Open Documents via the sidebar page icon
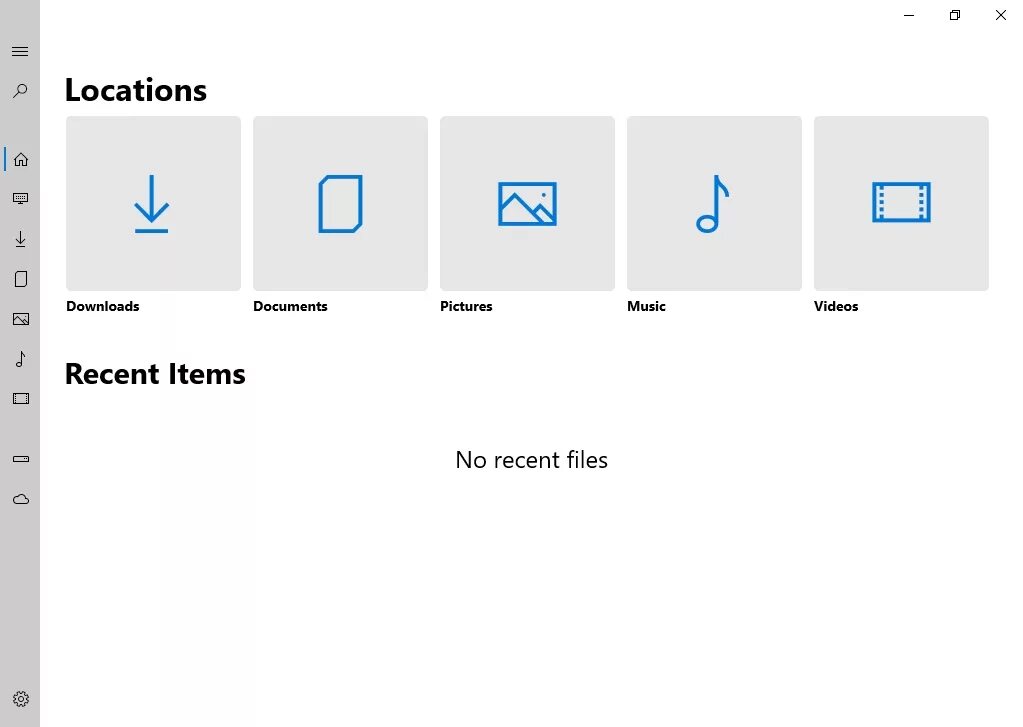The height and width of the screenshot is (727, 1023). point(20,278)
